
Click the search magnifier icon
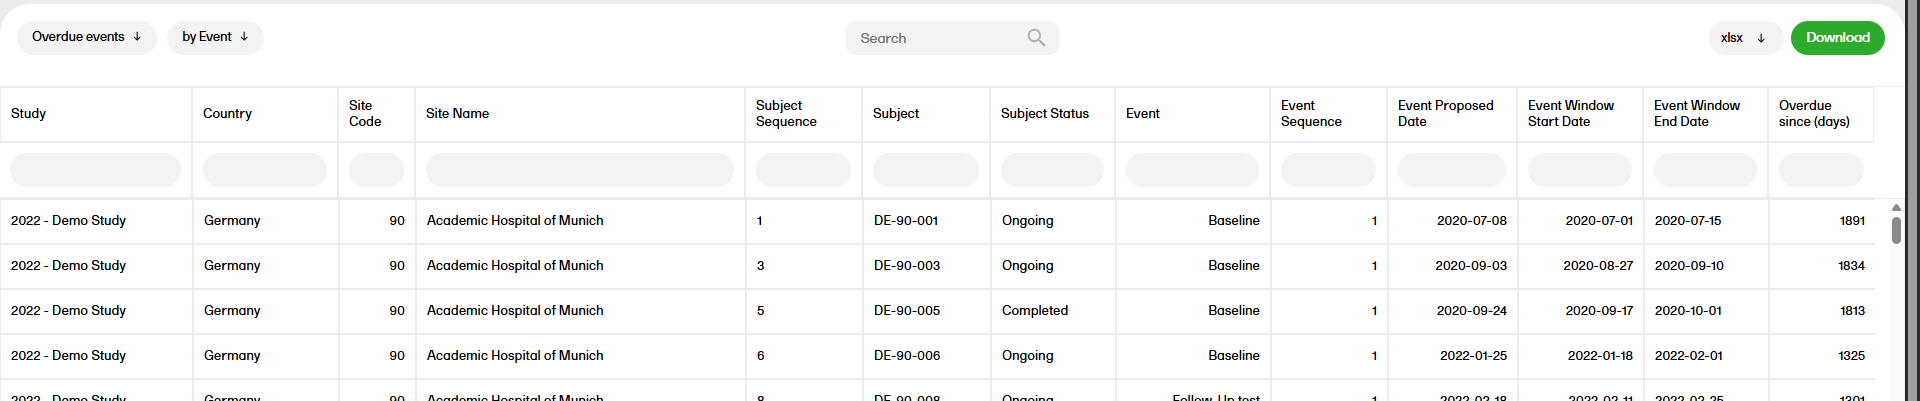pyautogui.click(x=1036, y=38)
